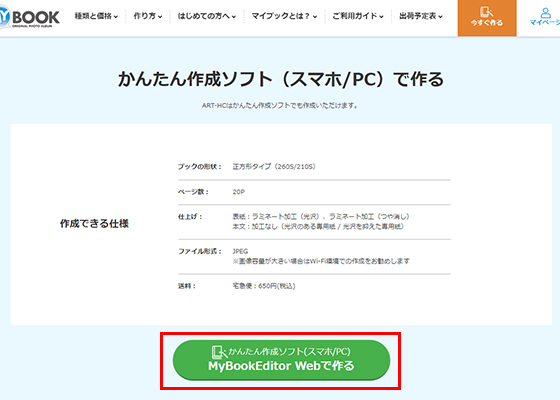Click the page heading かんたん作成ソフト（スマホ/PC）で作る
Screen dimensions: 560x400
point(281,79)
